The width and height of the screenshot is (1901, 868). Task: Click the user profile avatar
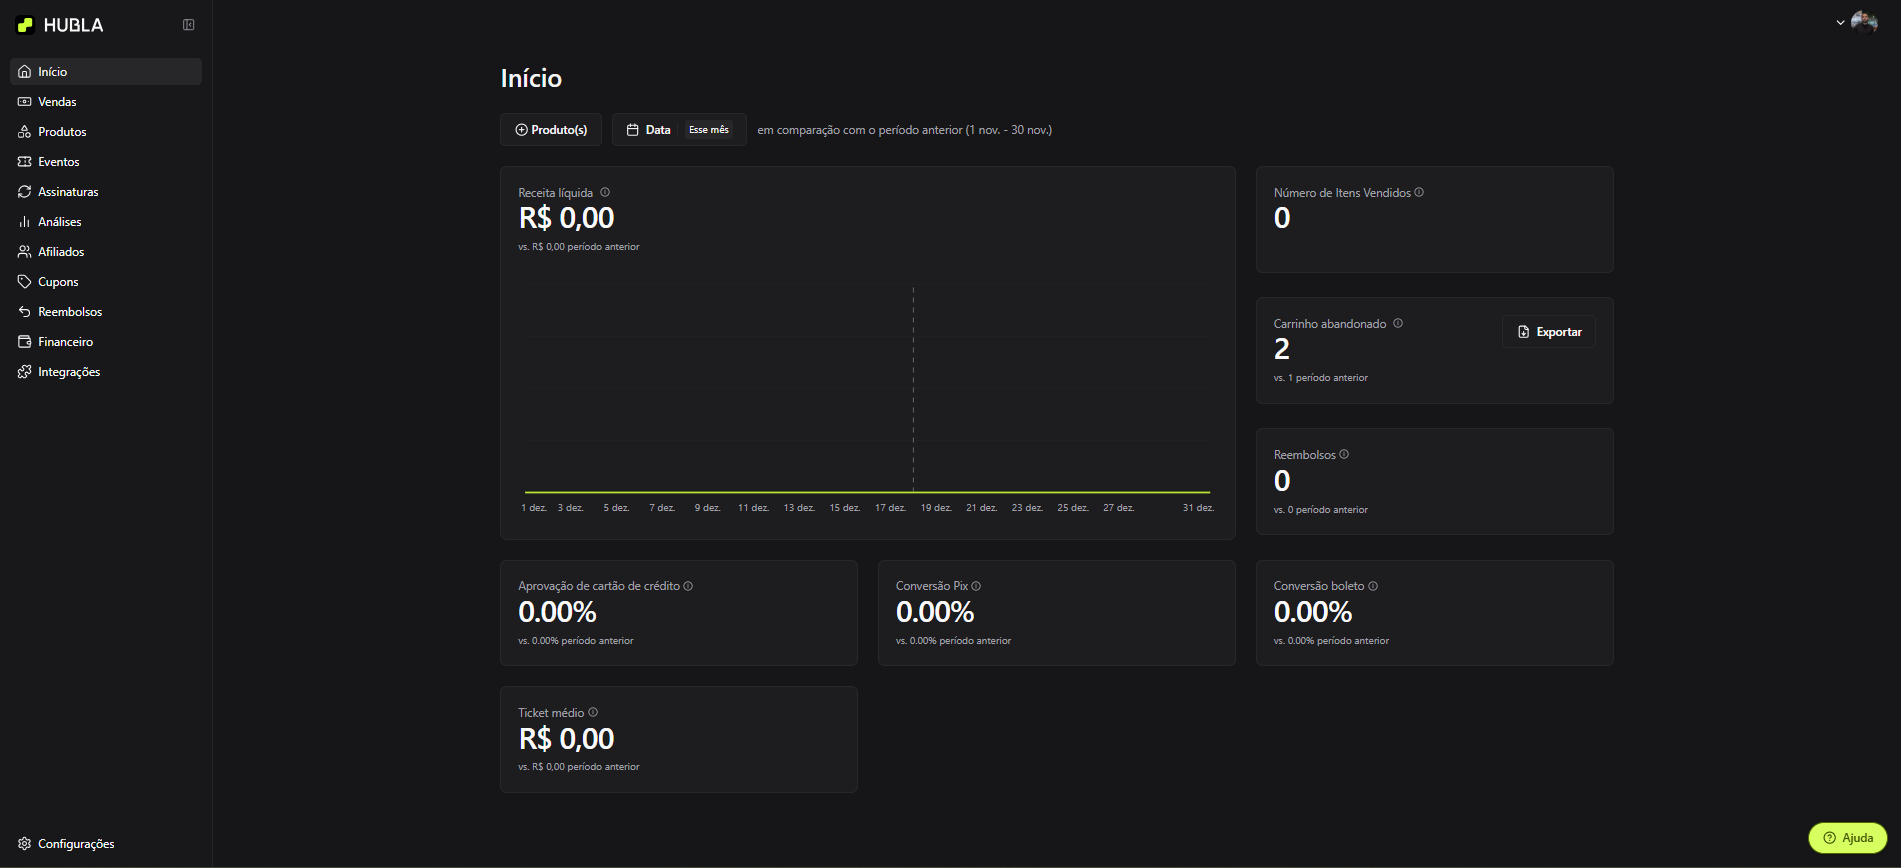coord(1864,23)
